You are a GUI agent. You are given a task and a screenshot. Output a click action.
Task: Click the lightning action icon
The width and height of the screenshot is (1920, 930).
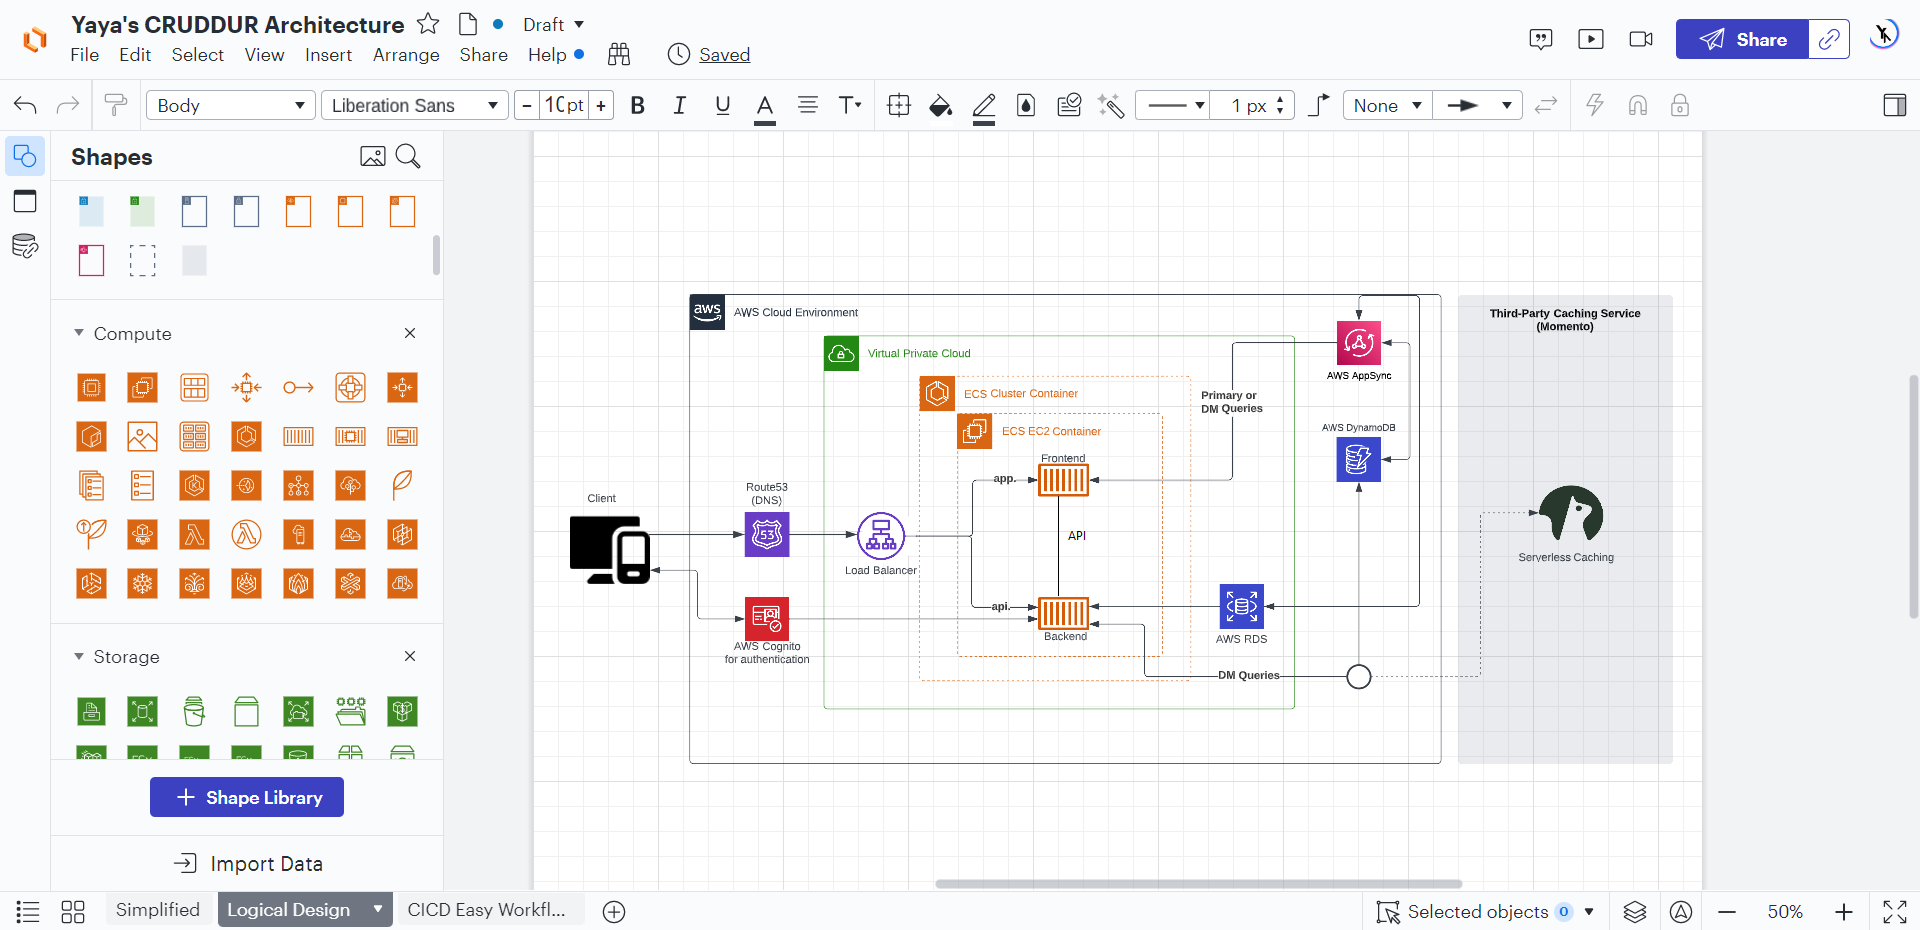coord(1595,105)
